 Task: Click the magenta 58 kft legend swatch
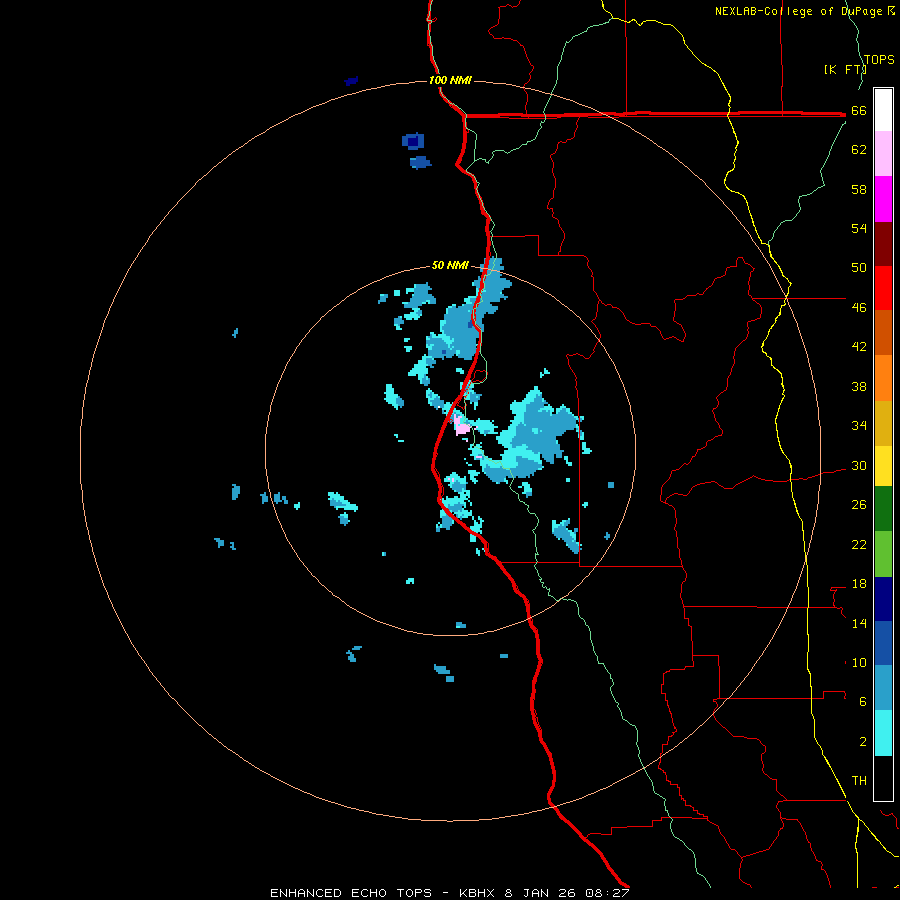[x=883, y=199]
